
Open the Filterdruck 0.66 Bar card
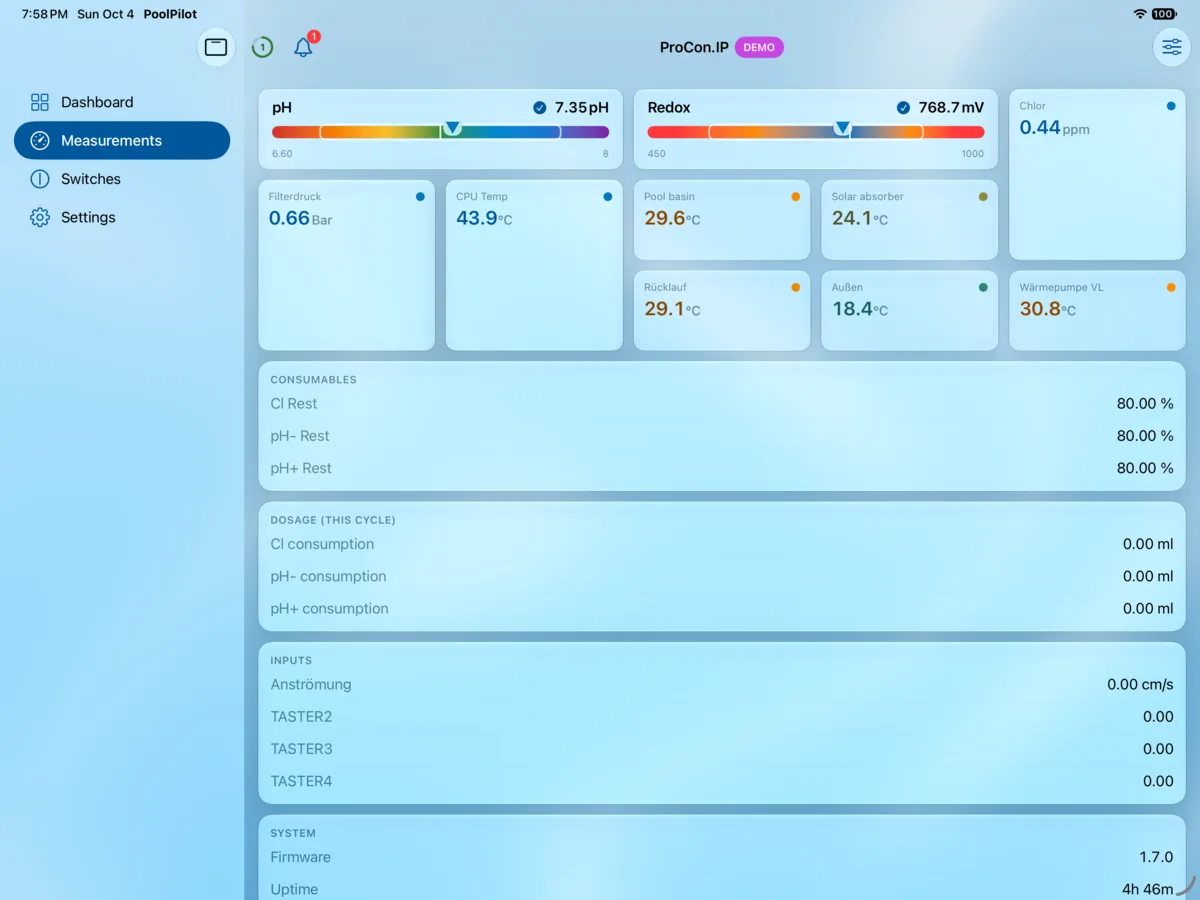point(346,265)
